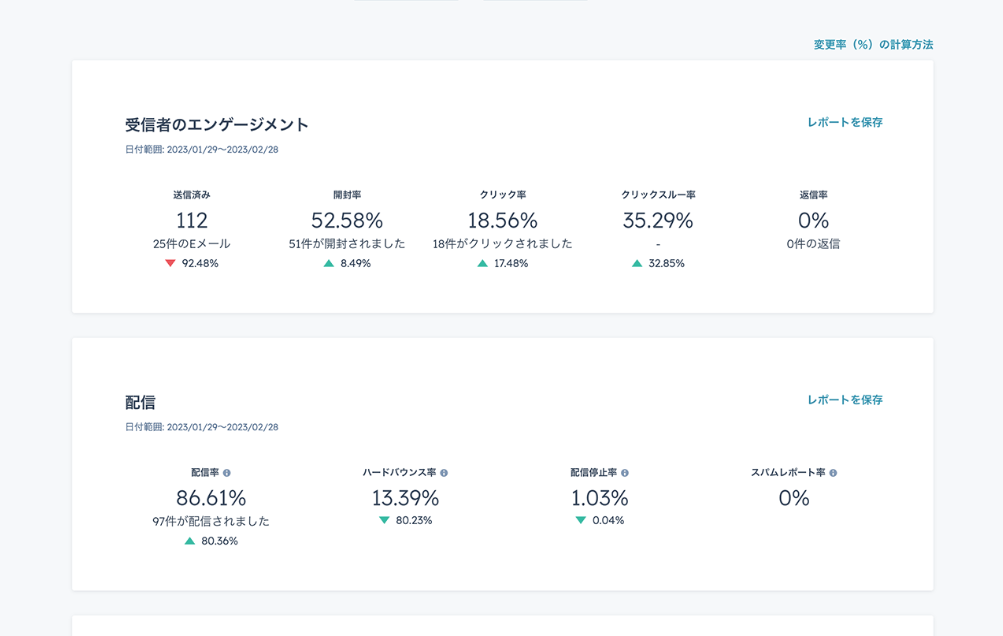Click the 92.48% change value
The width and height of the screenshot is (1003, 636).
click(x=200, y=263)
